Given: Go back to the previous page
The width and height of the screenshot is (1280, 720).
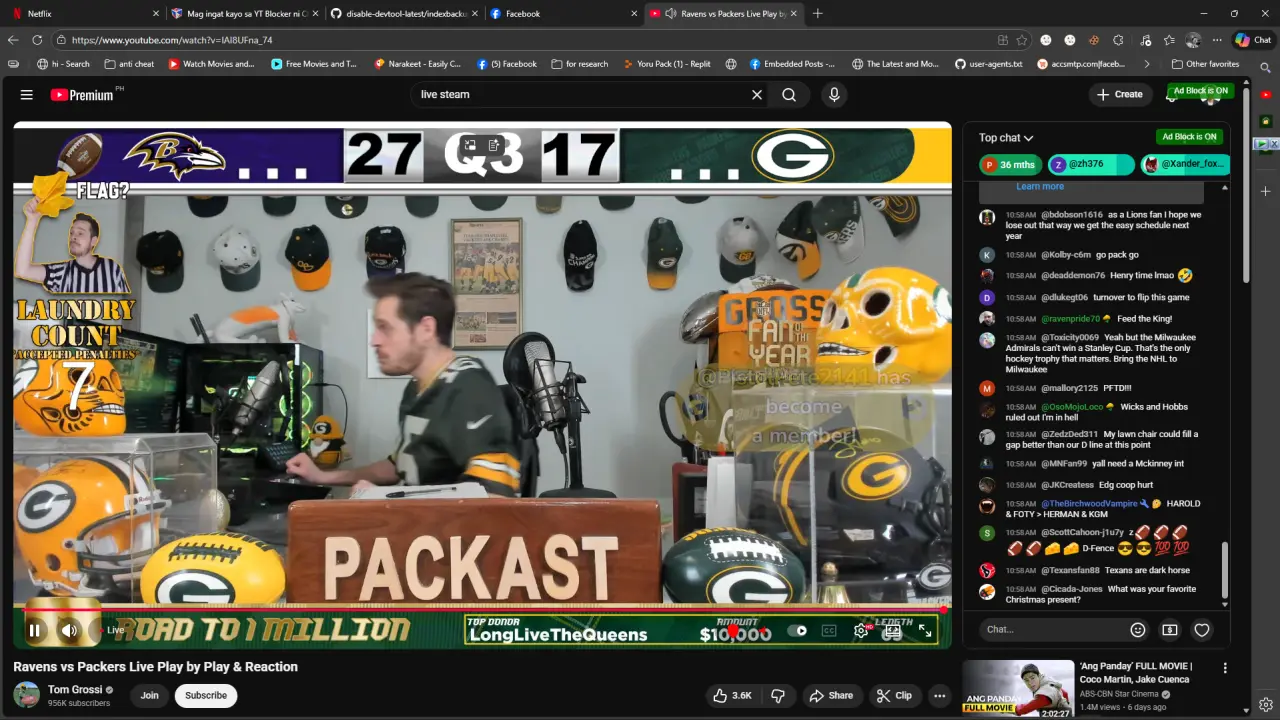Looking at the screenshot, I should tap(13, 40).
